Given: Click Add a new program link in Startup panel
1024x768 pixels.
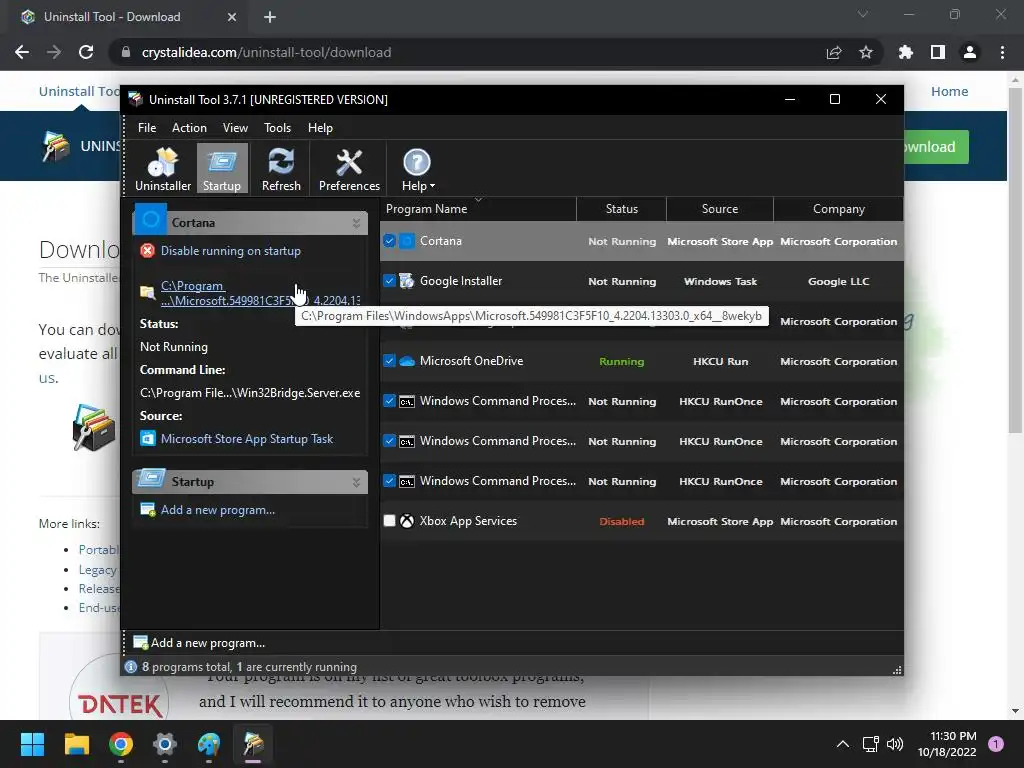Looking at the screenshot, I should pyautogui.click(x=218, y=510).
